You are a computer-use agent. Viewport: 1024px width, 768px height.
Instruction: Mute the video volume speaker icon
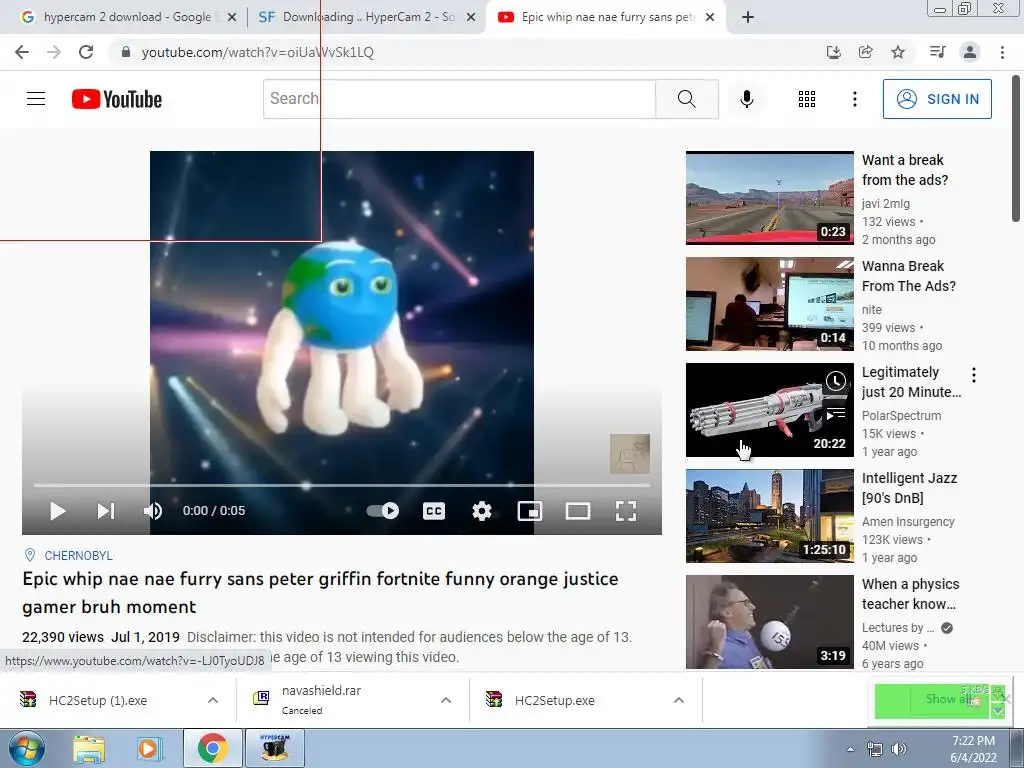[153, 511]
